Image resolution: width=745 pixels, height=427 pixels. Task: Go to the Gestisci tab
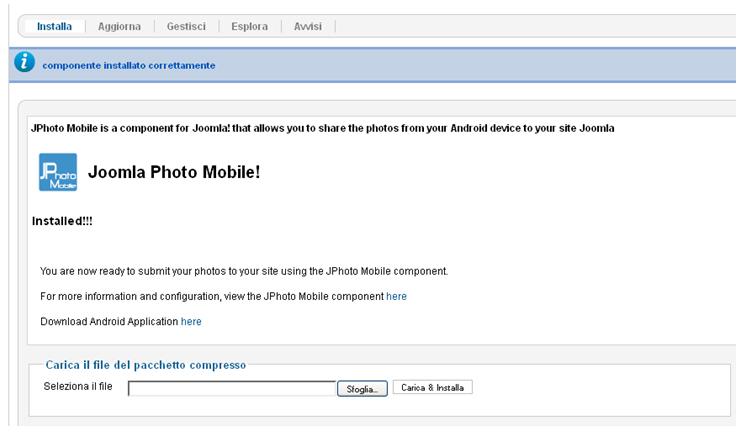coord(186,26)
